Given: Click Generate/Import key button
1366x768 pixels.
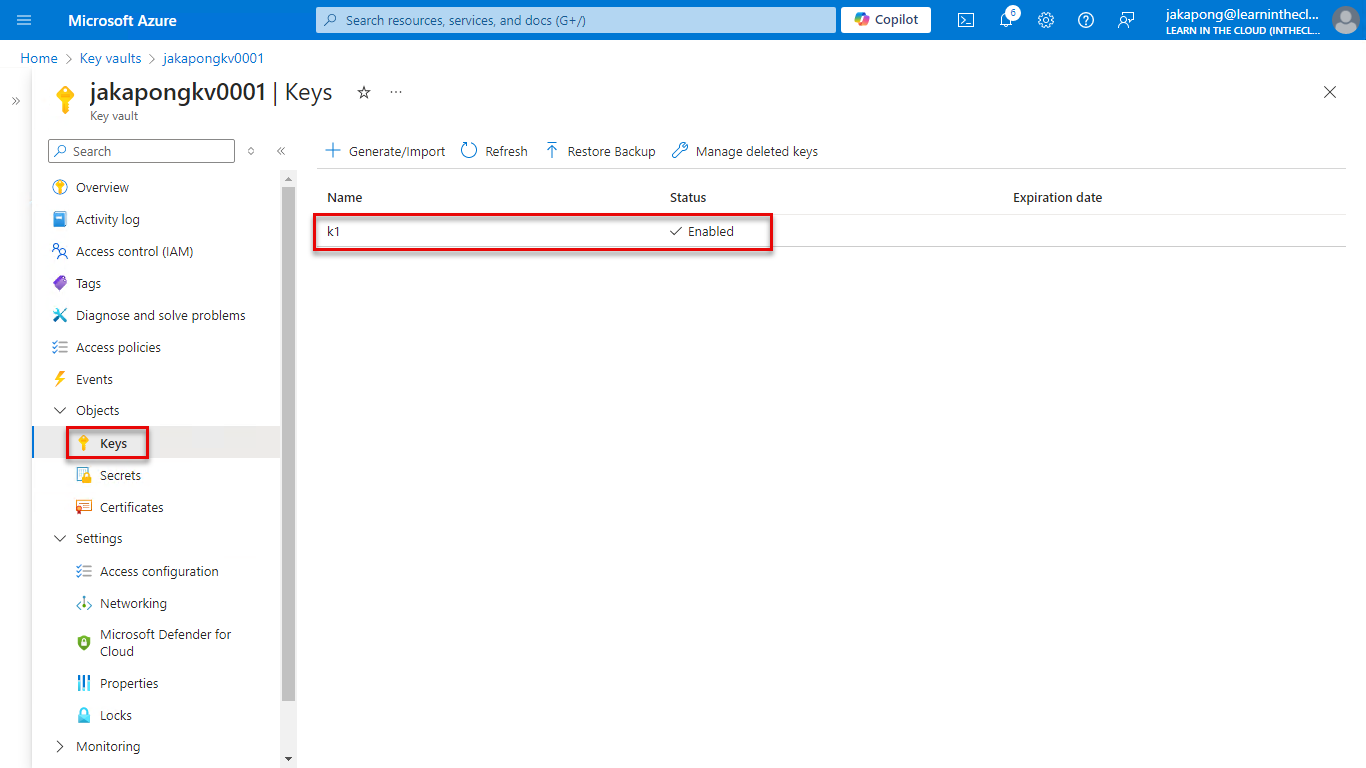Looking at the screenshot, I should 386,151.
